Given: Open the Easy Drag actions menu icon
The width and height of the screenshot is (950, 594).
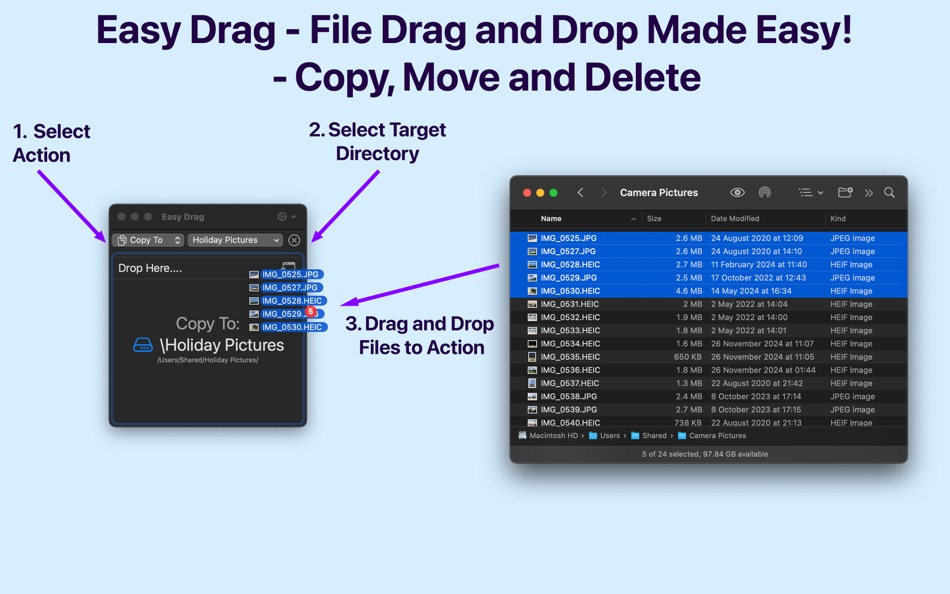Looking at the screenshot, I should click(287, 216).
